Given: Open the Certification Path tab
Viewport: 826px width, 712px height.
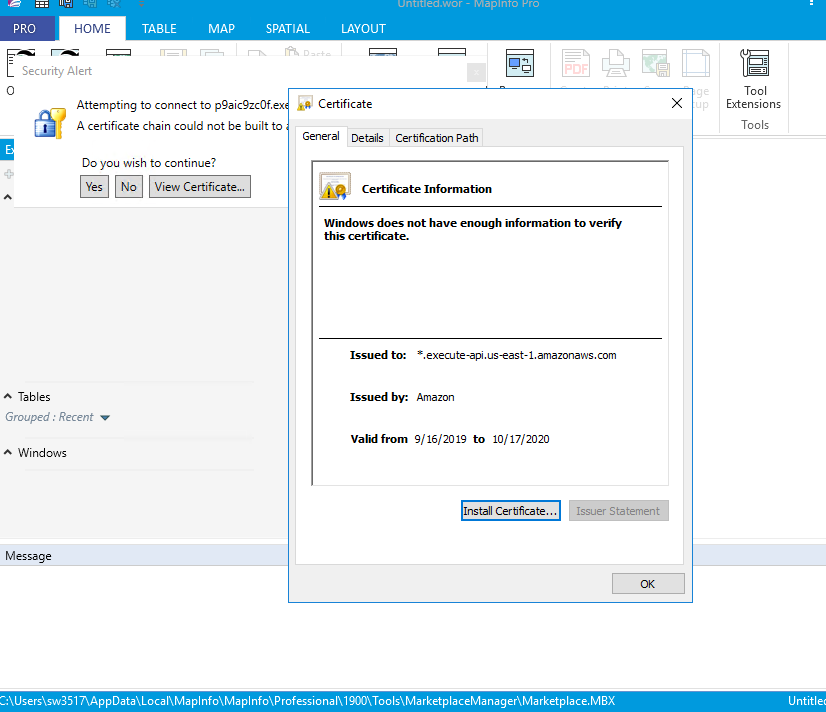Looking at the screenshot, I should [437, 138].
